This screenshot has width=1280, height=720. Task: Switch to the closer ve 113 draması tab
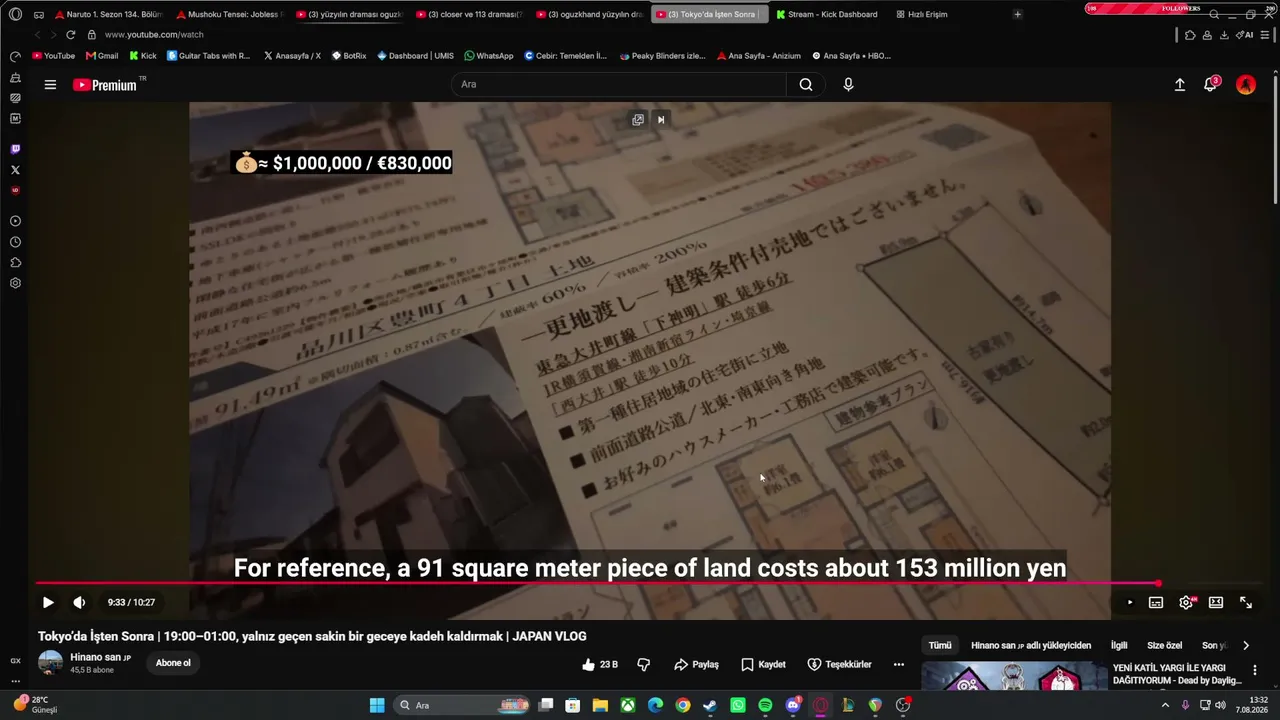pyautogui.click(x=469, y=14)
